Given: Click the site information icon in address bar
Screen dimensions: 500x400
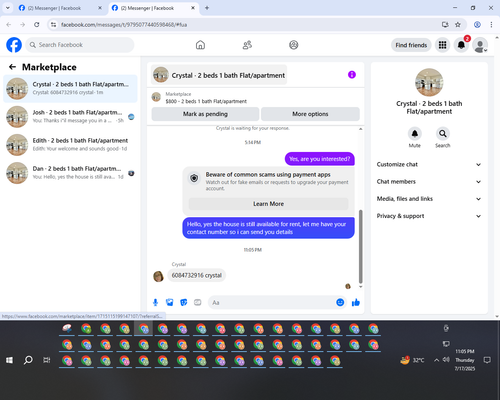Looking at the screenshot, I should click(x=53, y=24).
